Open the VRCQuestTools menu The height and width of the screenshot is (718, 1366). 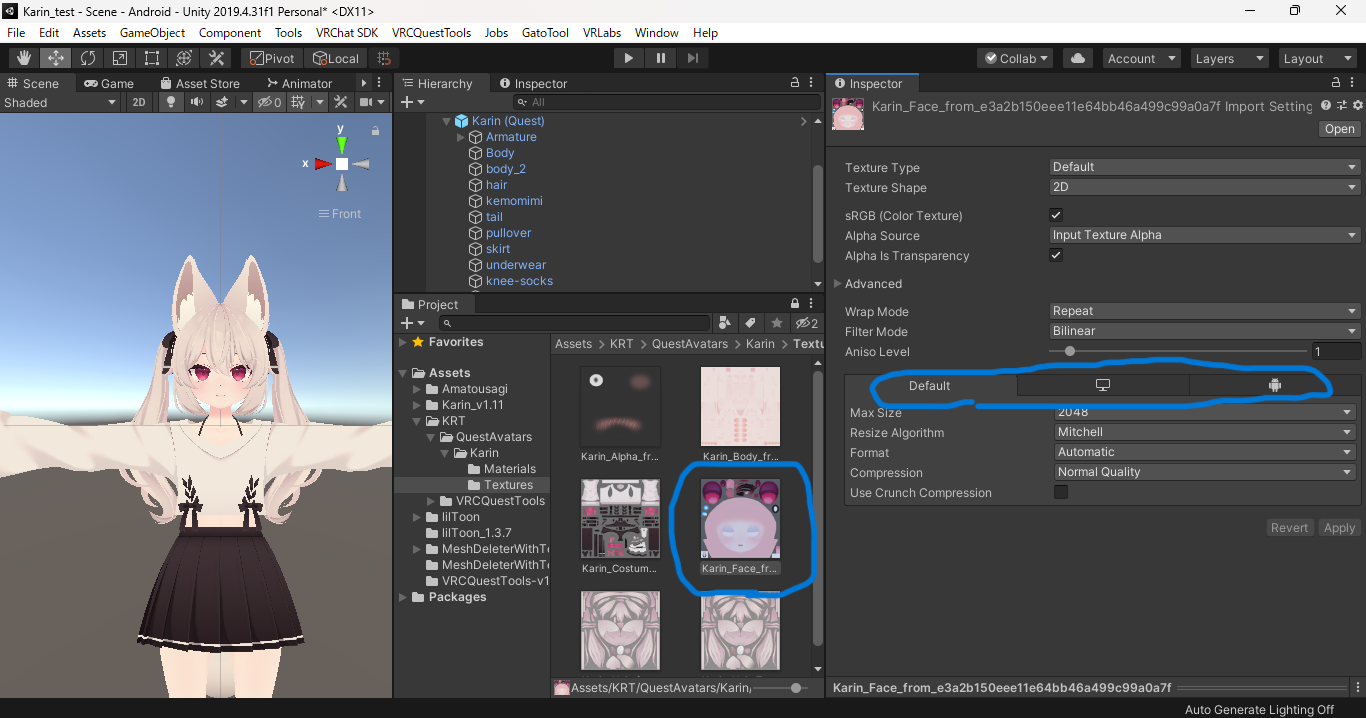coord(431,33)
